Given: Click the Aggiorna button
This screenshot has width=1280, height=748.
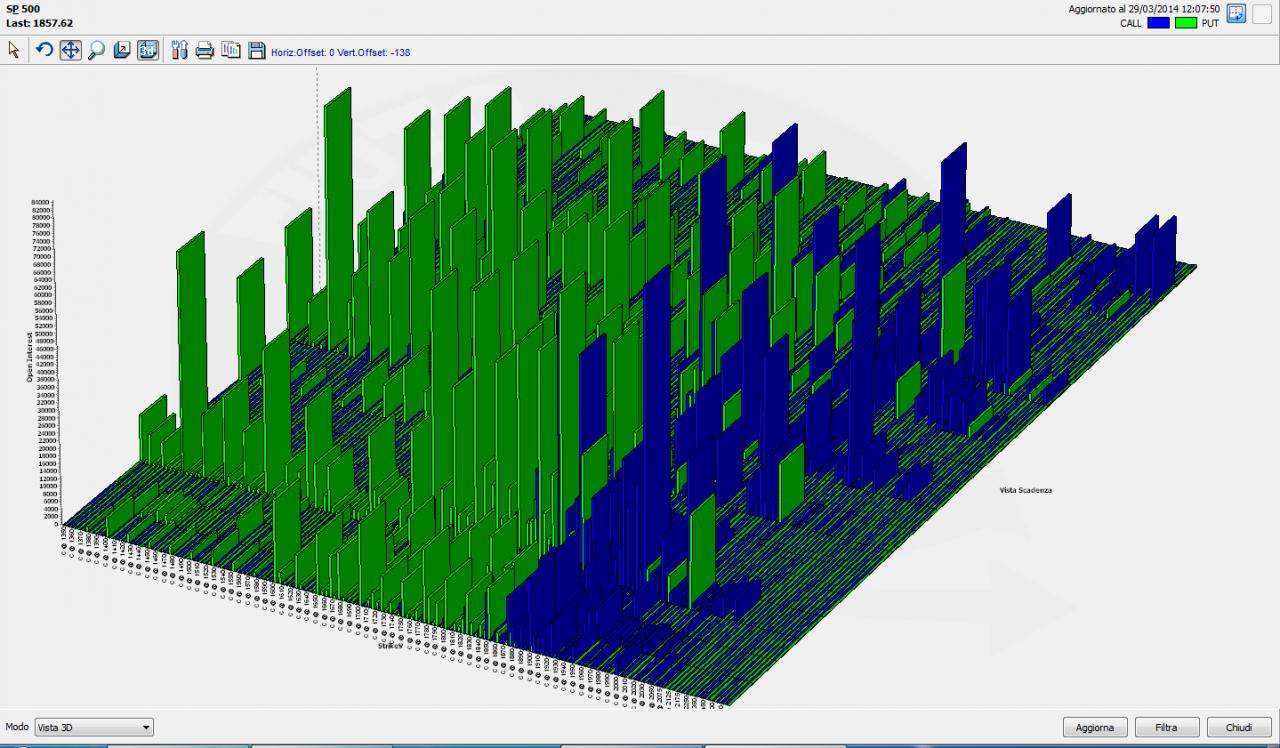Looking at the screenshot, I should [x=1096, y=727].
